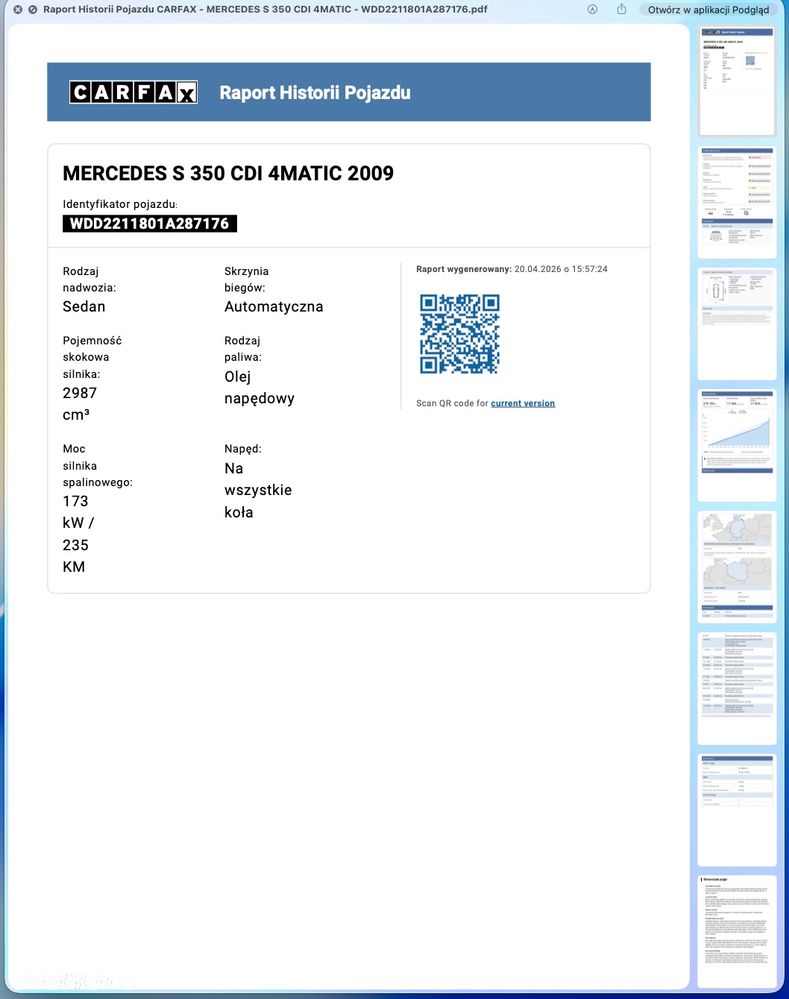
Task: Close the Quick Look preview window
Action: [x=18, y=10]
